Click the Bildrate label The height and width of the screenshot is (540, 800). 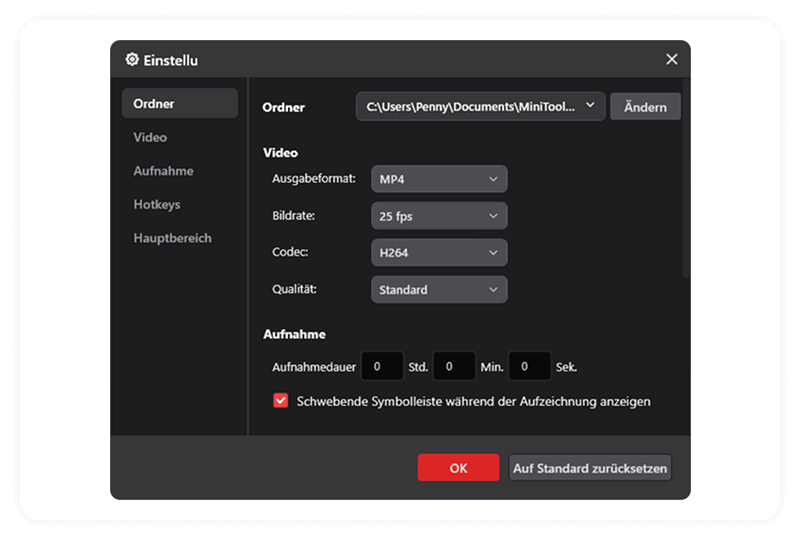(x=293, y=216)
